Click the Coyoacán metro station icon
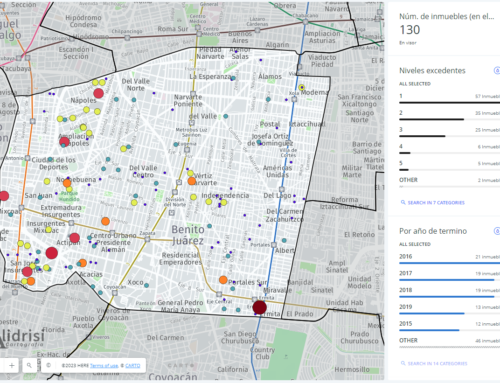The width and height of the screenshot is (500, 383). tap(114, 293)
